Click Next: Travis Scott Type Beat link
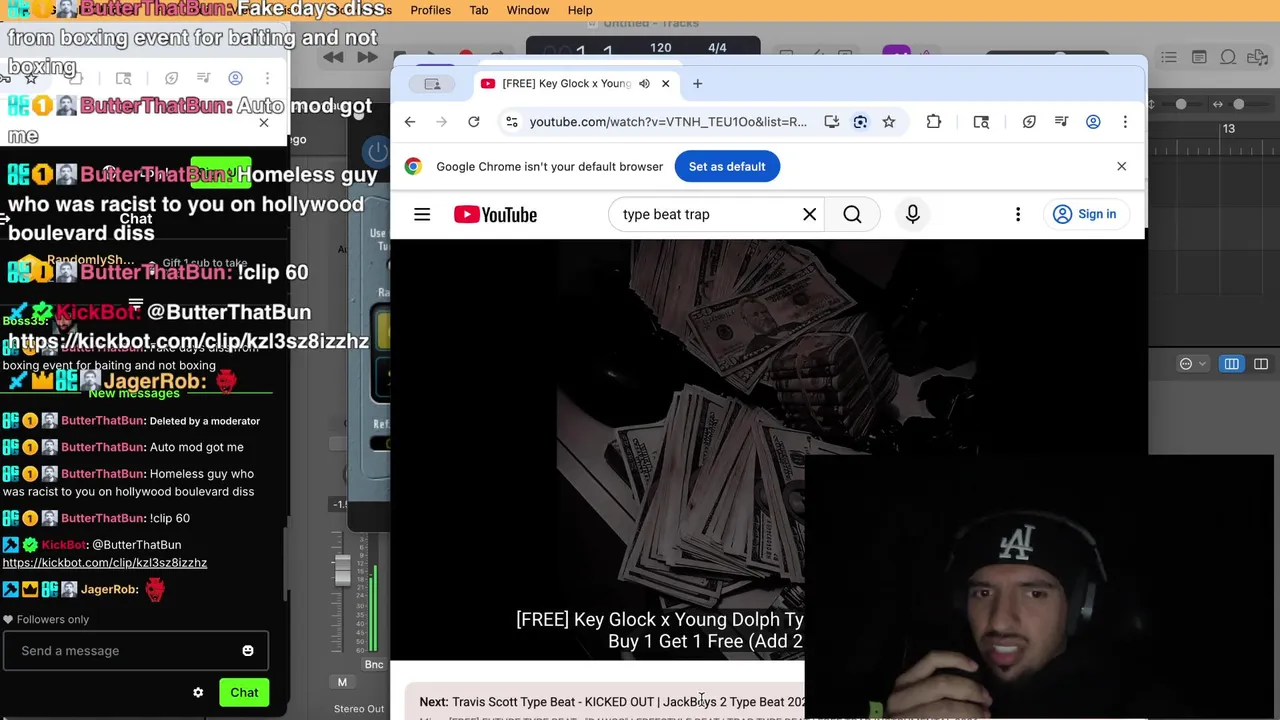 point(611,702)
